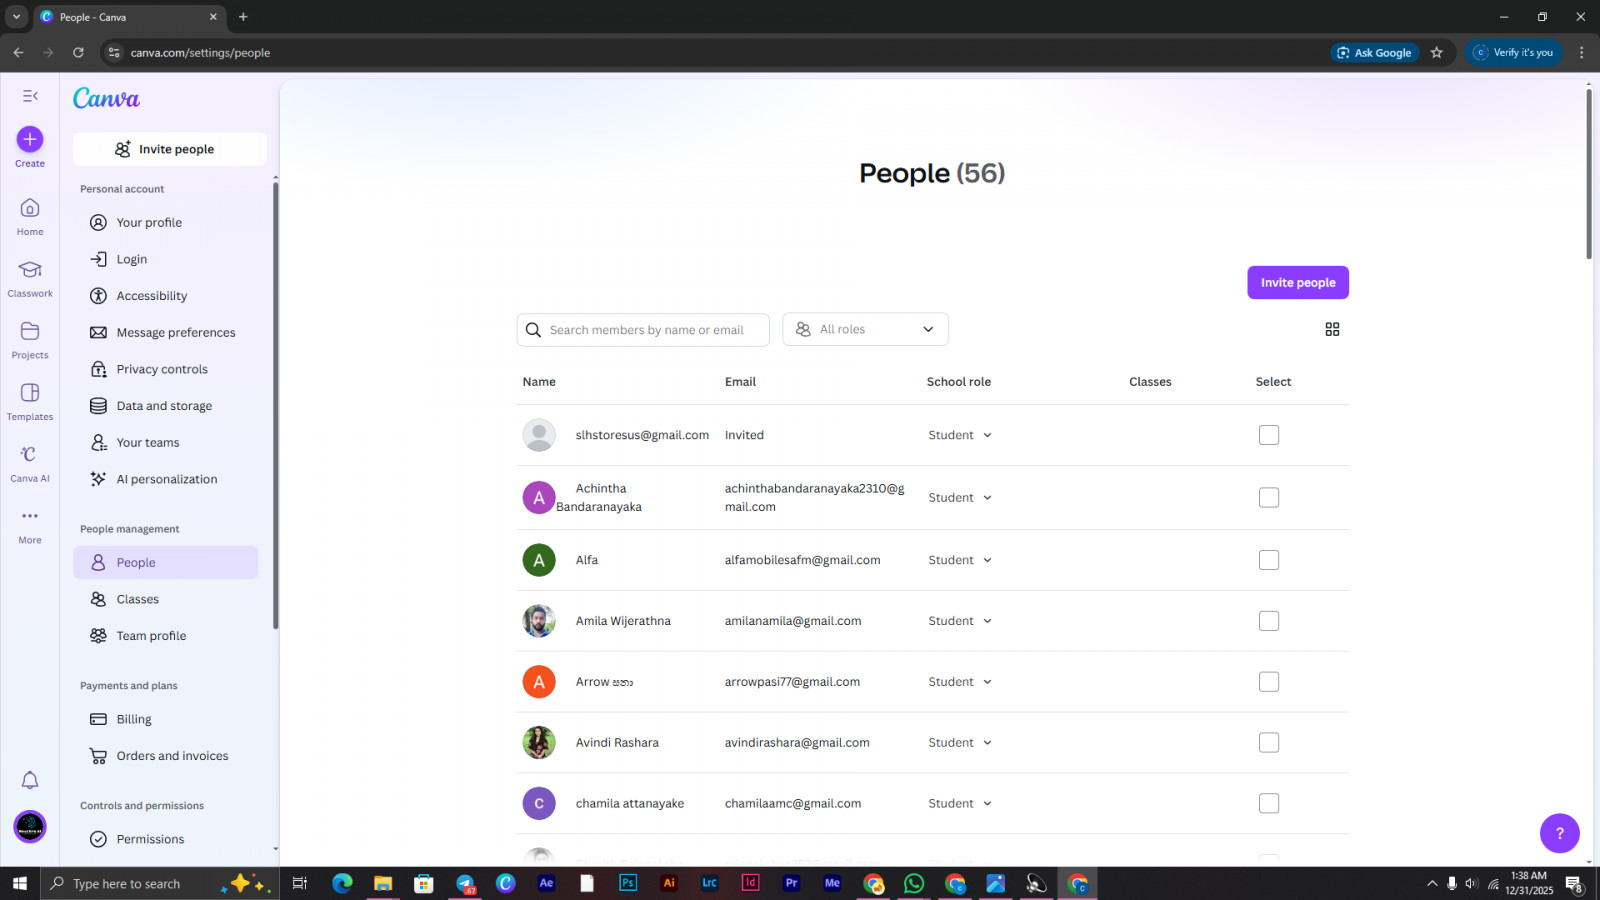Viewport: 1600px width, 900px height.
Task: Focus the search members input field
Action: pos(646,330)
